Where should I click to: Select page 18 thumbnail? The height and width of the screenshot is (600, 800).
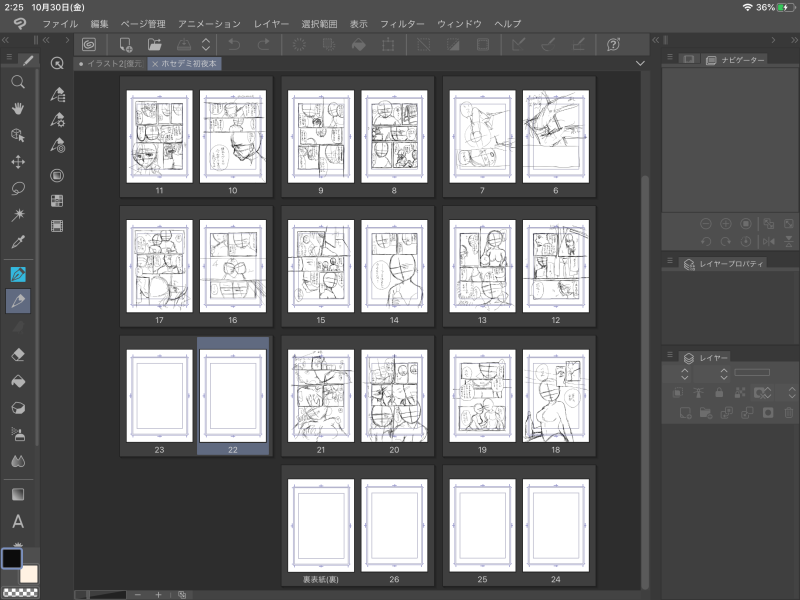[x=556, y=395]
